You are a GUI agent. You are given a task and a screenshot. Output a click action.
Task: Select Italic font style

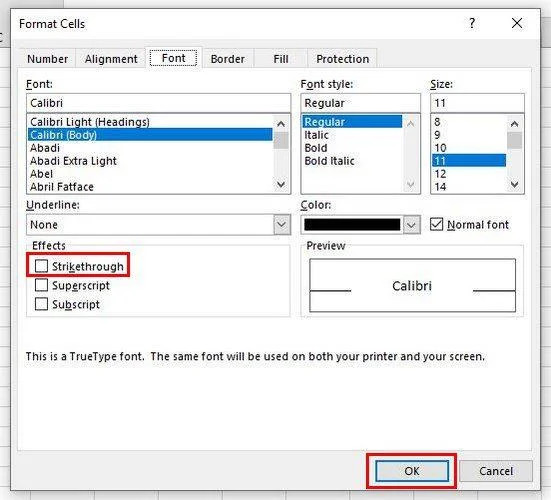coord(352,135)
